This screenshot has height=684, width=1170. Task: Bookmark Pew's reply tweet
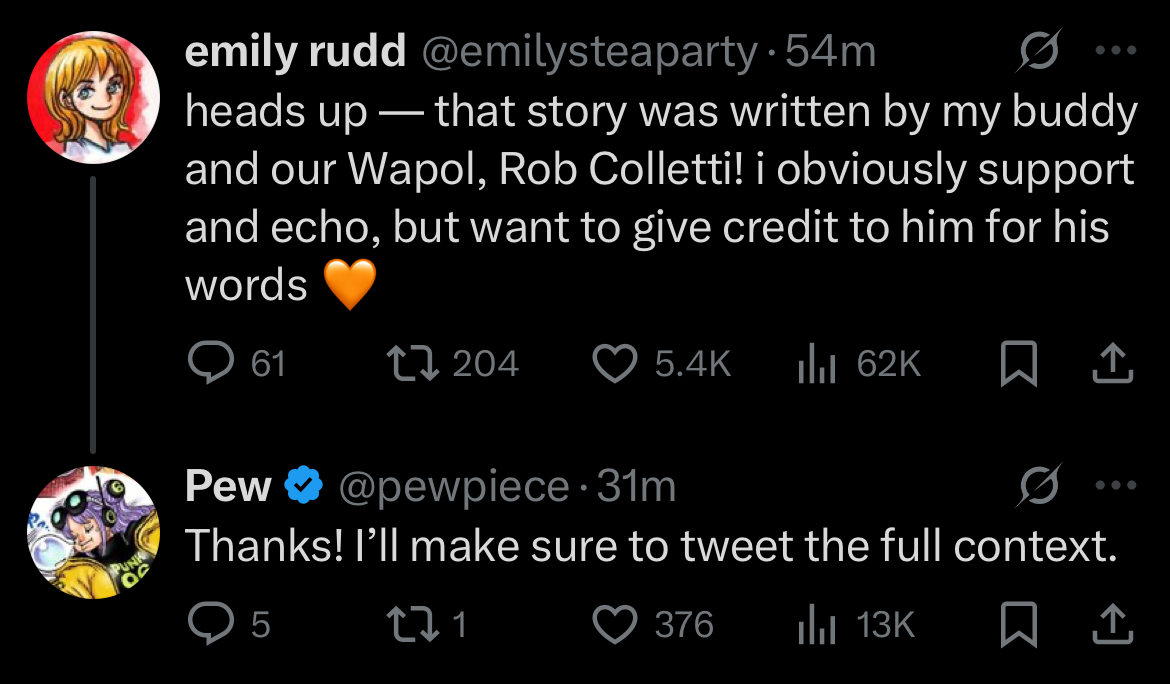[x=1019, y=624]
